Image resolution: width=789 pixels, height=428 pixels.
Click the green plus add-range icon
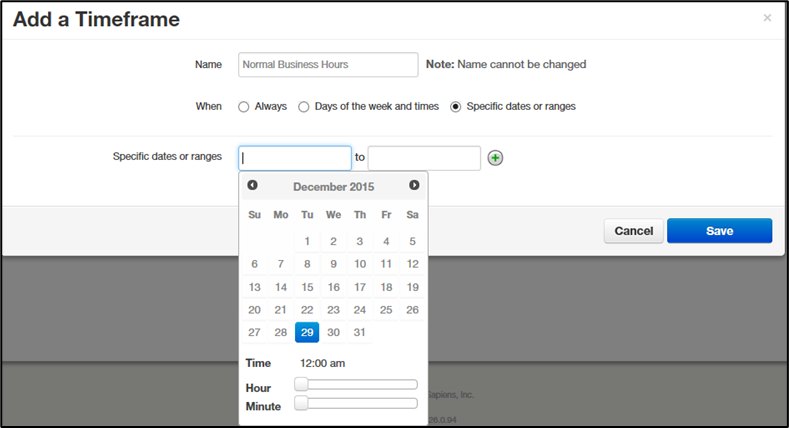click(x=495, y=158)
